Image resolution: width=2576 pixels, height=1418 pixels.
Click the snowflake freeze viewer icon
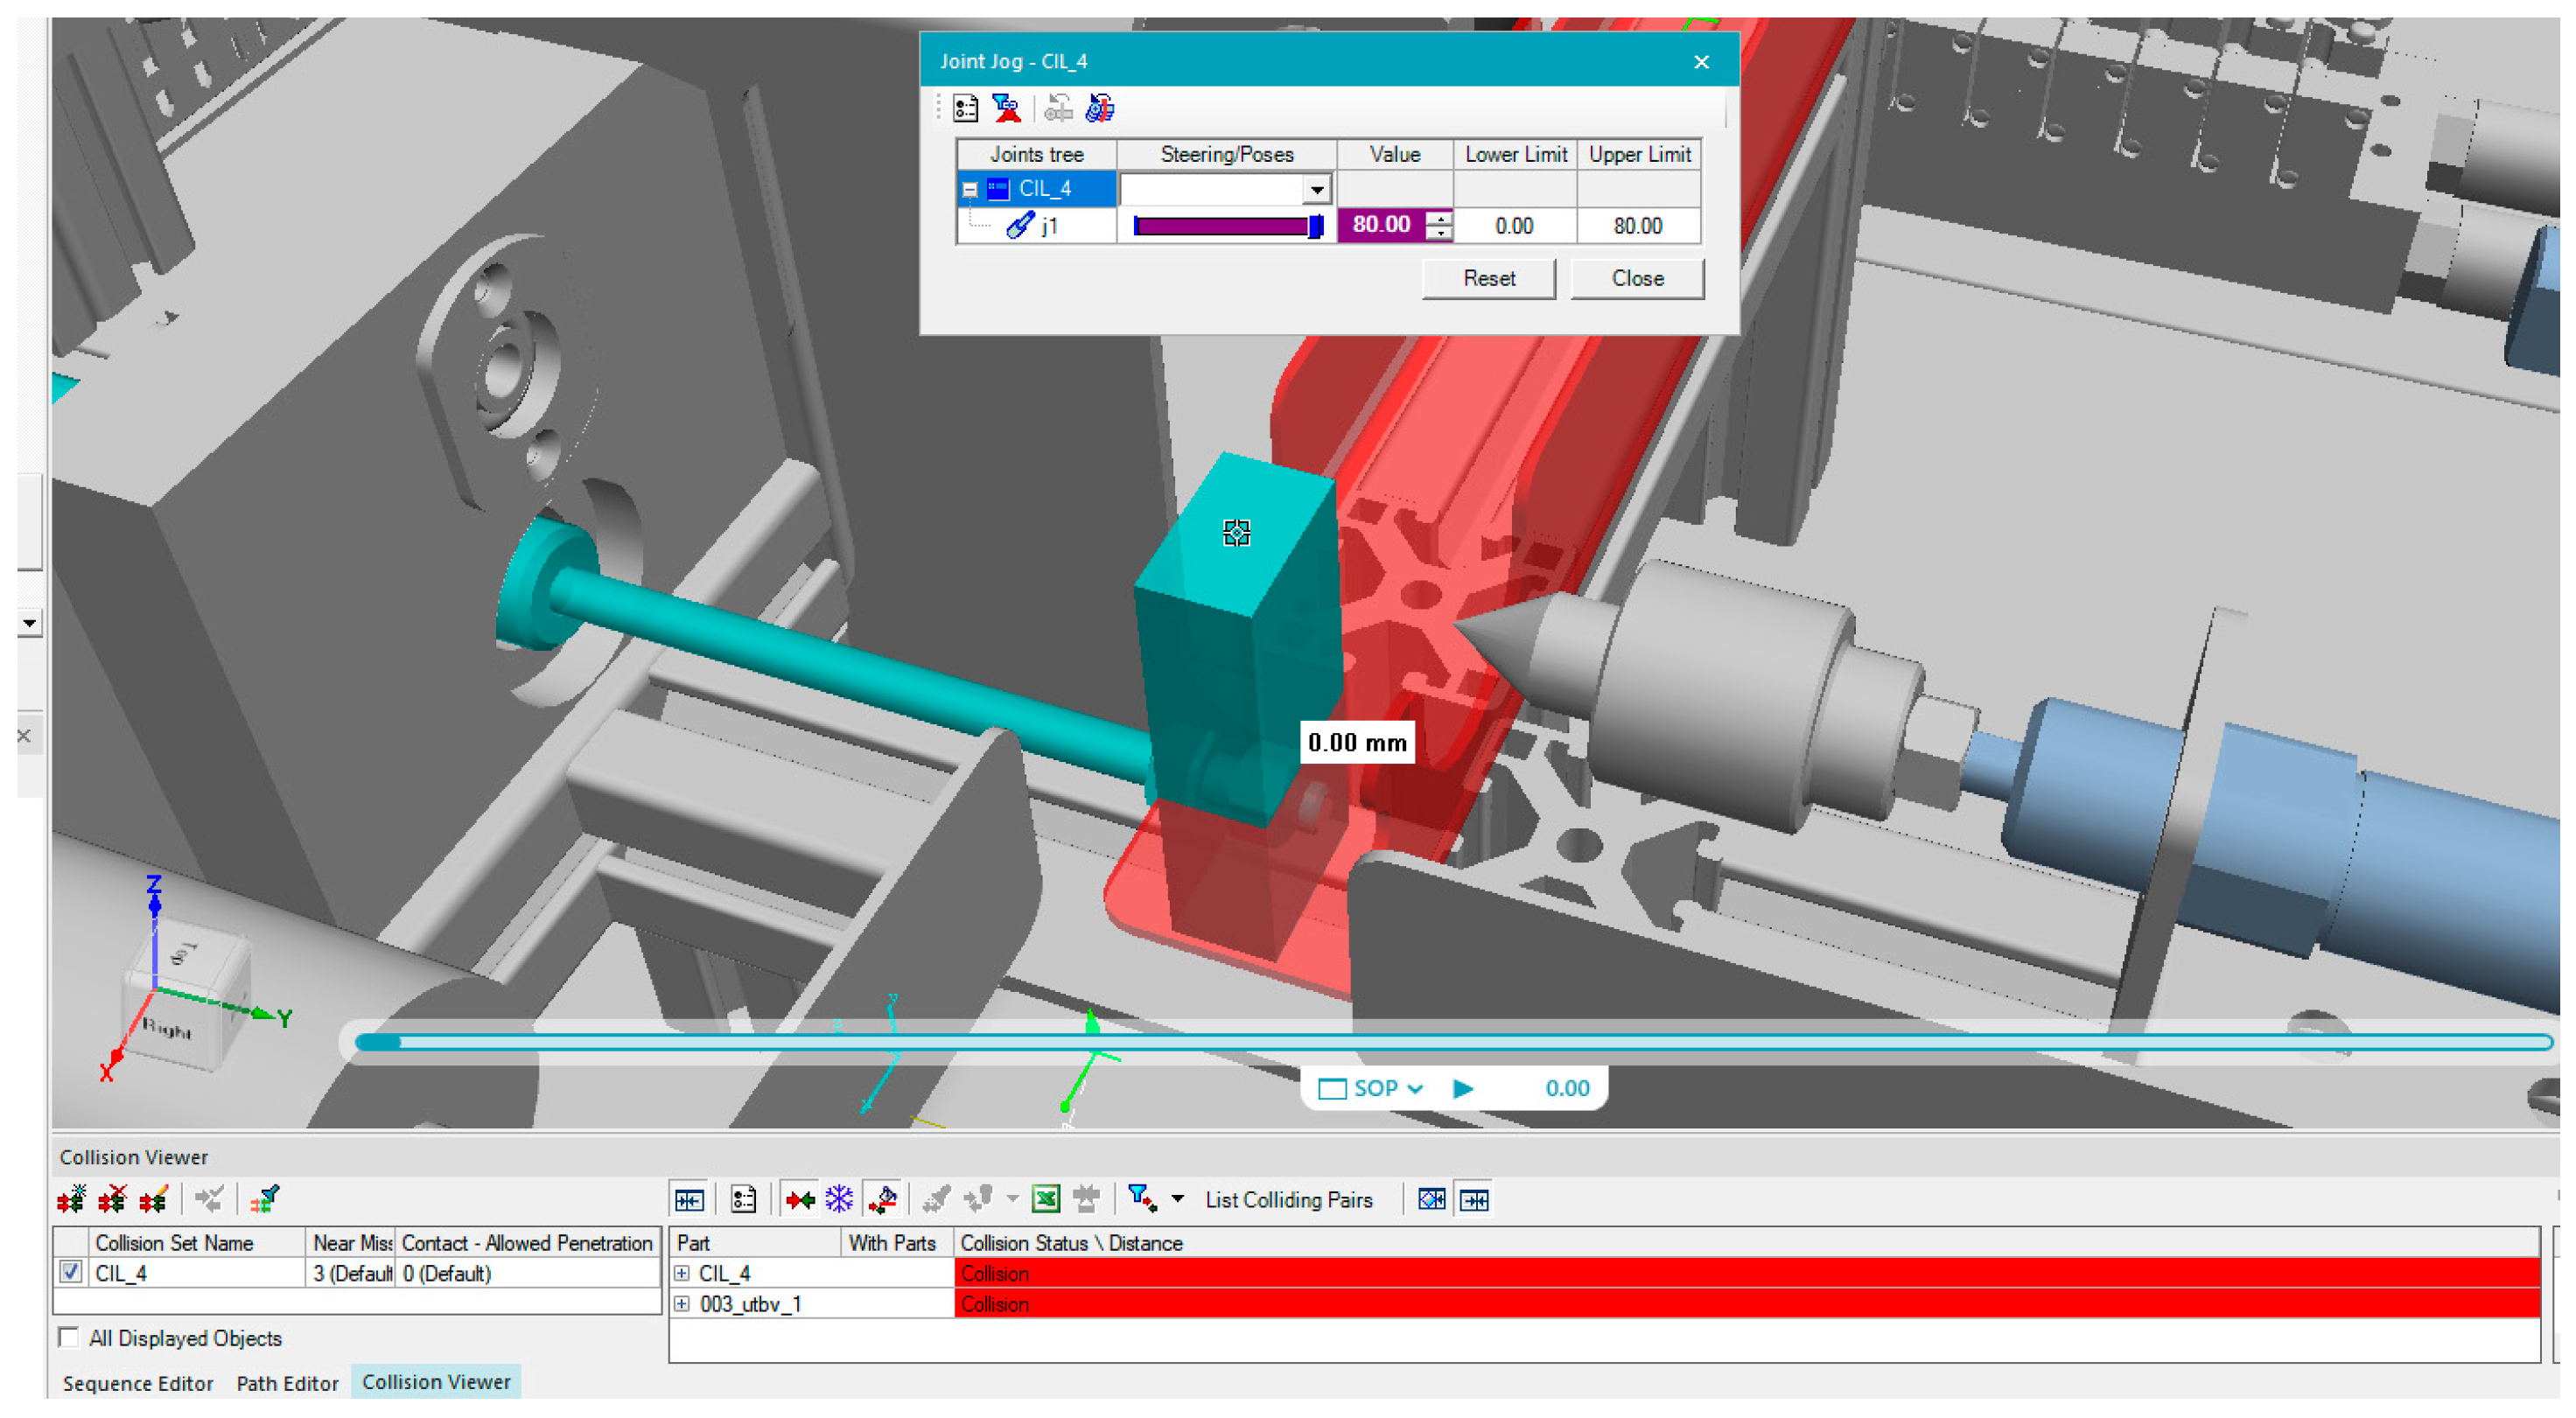(839, 1199)
